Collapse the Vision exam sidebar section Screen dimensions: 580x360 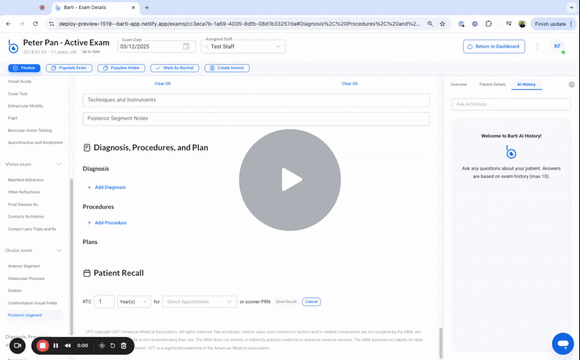pyautogui.click(x=59, y=164)
